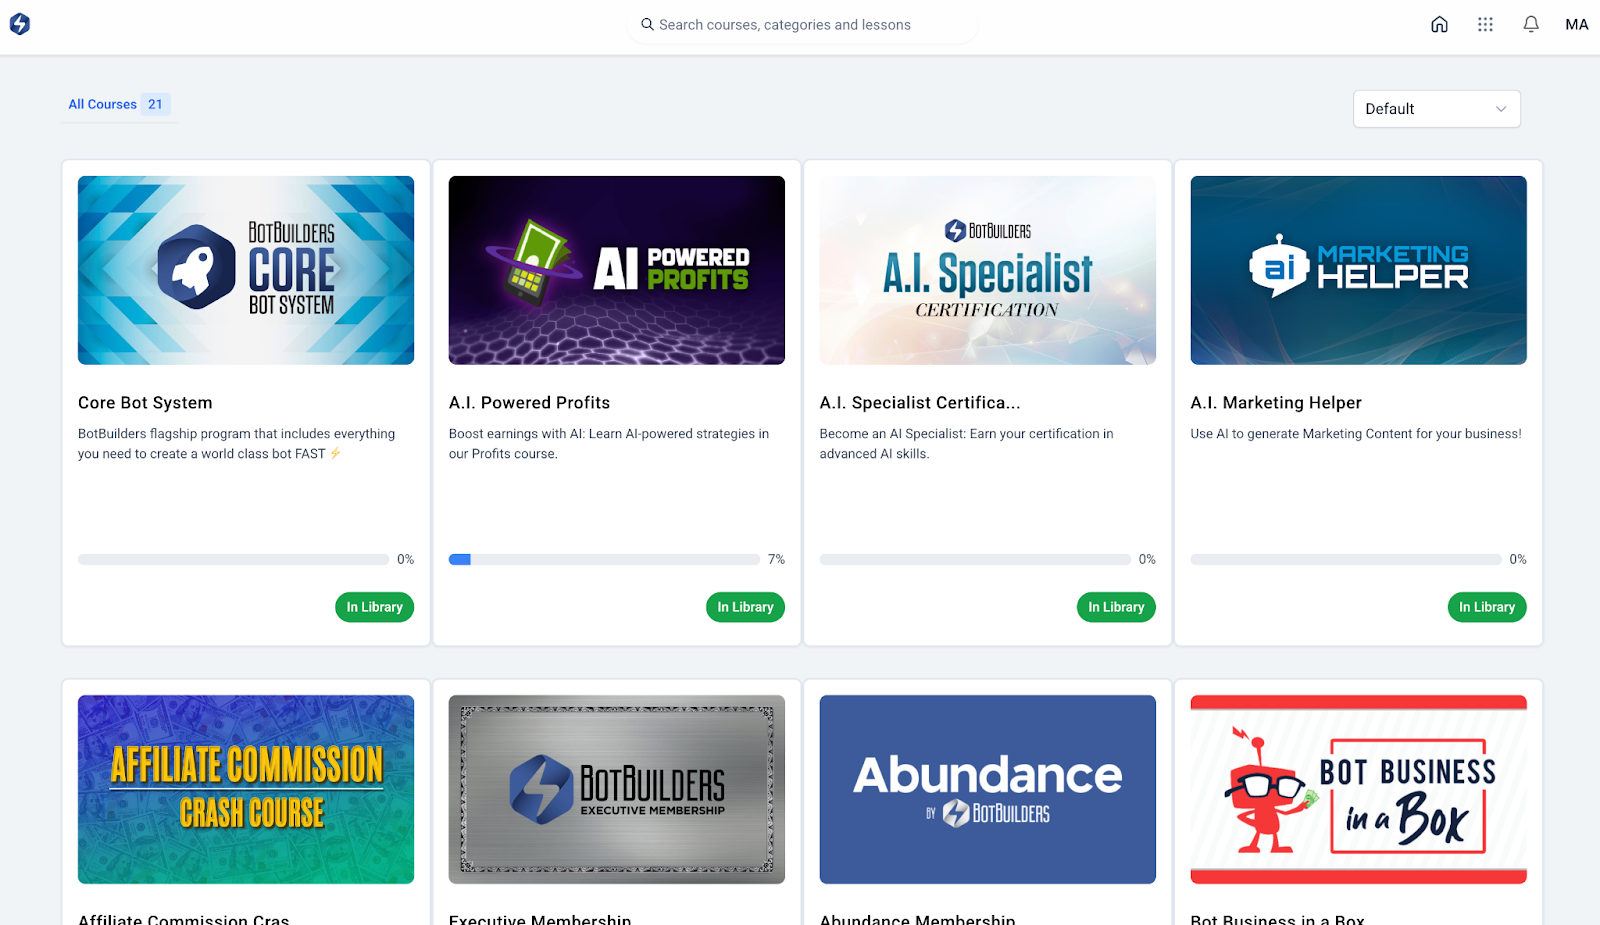Click A.I. Specialist Certification progress bar
1600x925 pixels.
[975, 559]
